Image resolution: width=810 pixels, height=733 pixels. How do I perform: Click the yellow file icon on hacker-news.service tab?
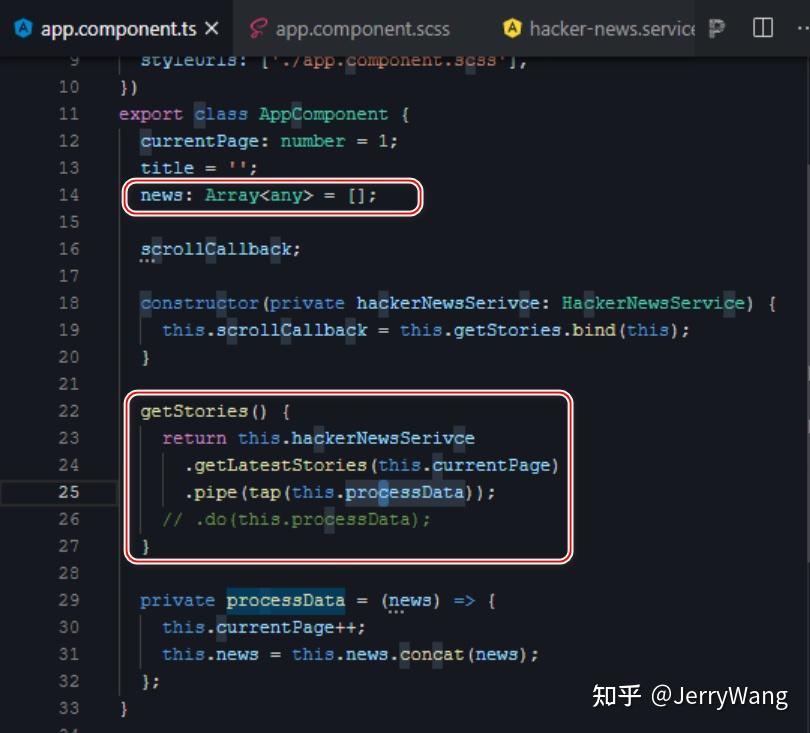[514, 29]
